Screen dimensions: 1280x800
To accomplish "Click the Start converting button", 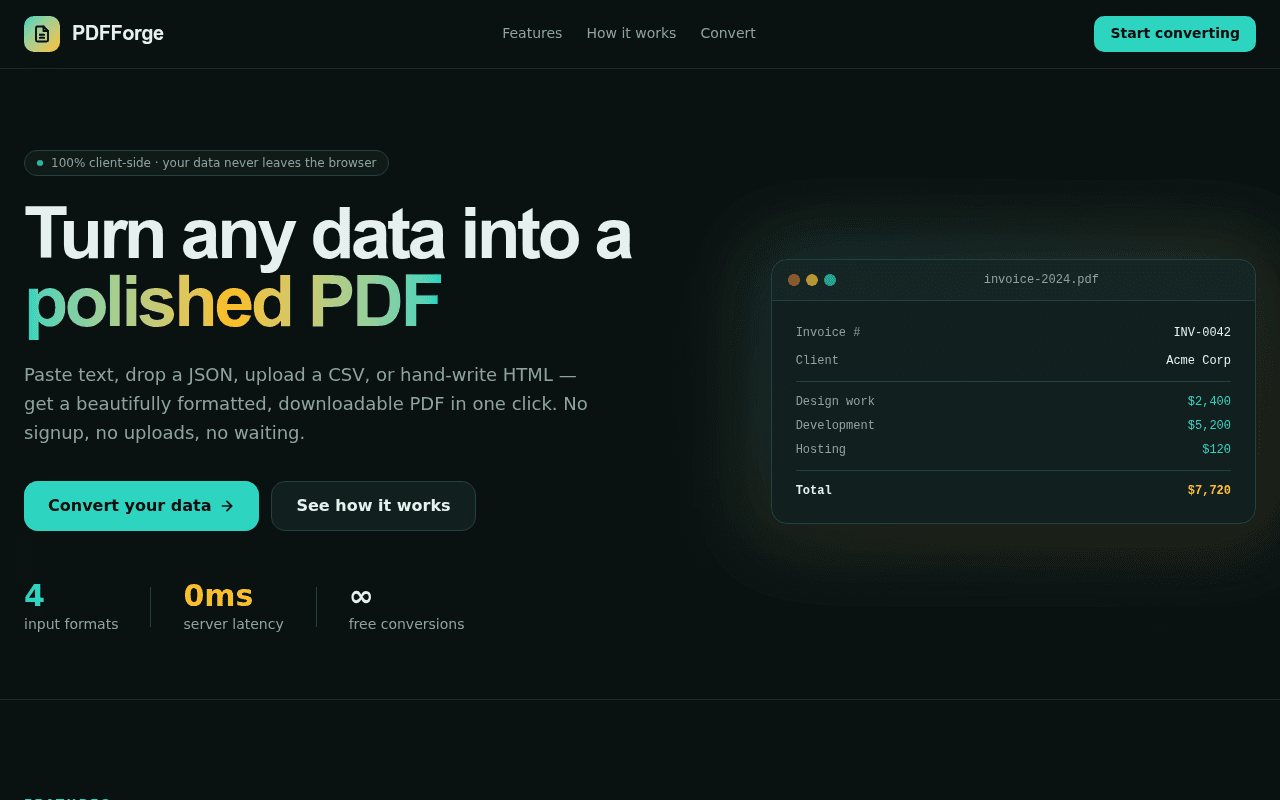I will coord(1175,34).
